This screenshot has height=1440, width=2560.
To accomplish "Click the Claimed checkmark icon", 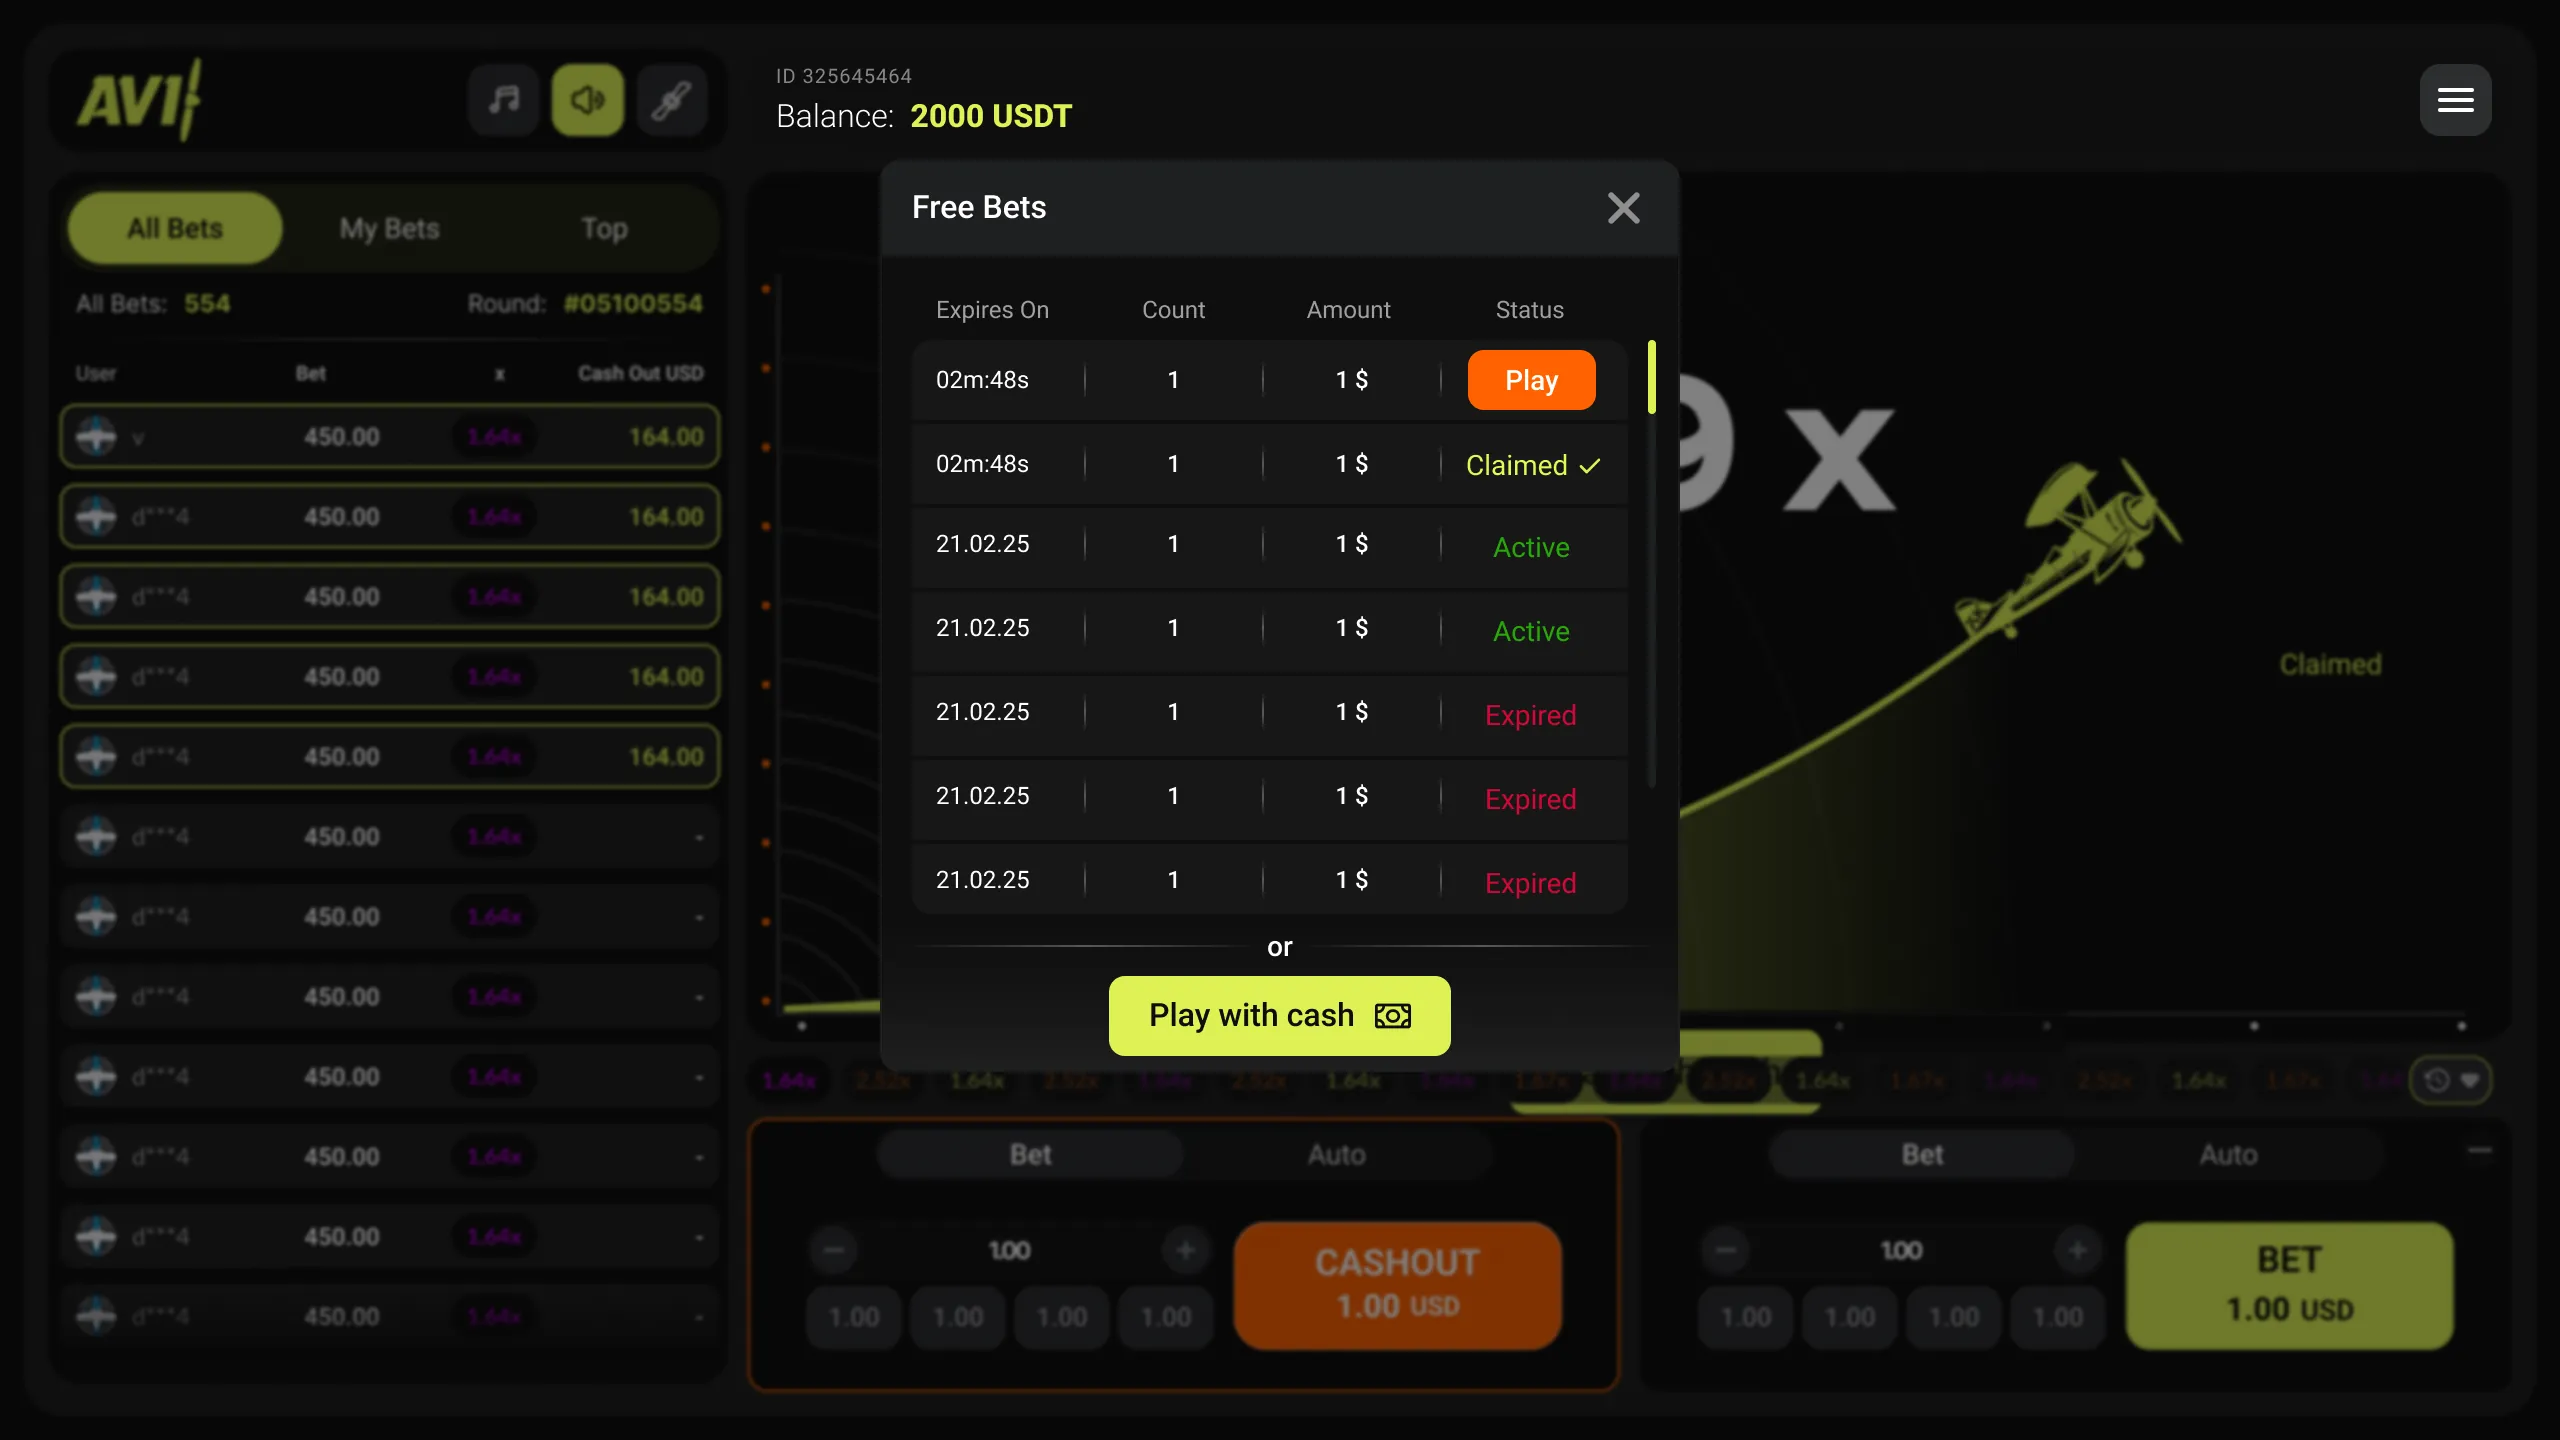I will click(x=1590, y=466).
